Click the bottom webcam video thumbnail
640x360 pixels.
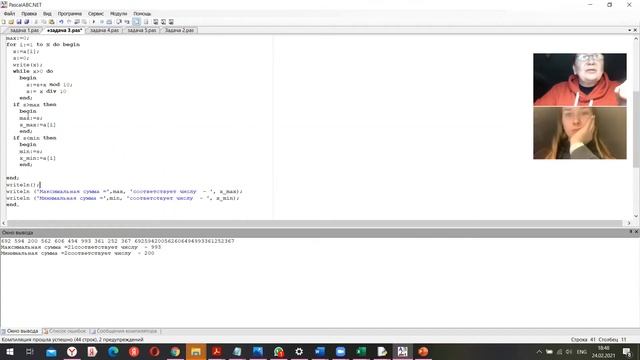coord(580,133)
